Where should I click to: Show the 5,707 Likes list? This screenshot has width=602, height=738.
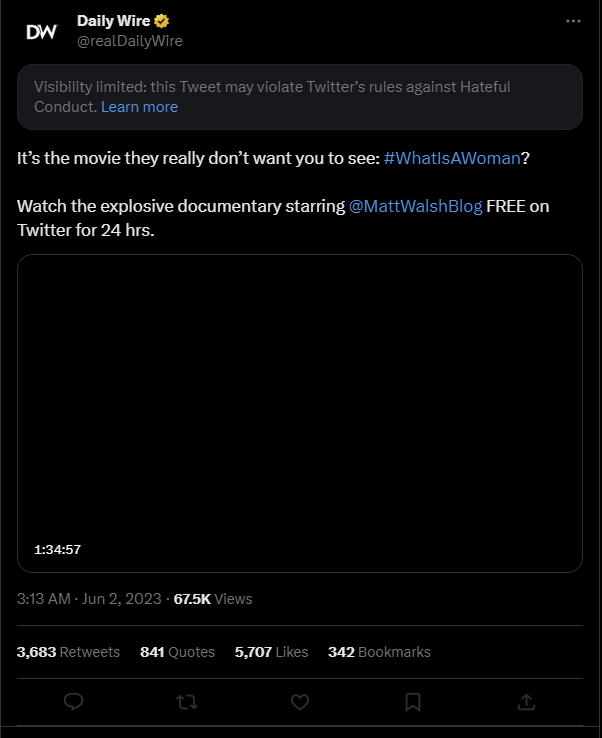pos(272,652)
